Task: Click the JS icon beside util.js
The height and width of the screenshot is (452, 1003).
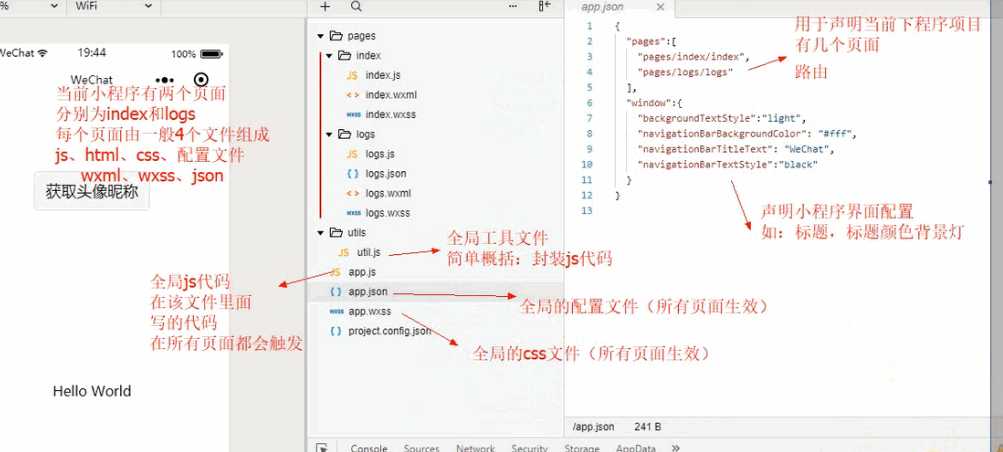Action: pyautogui.click(x=344, y=253)
